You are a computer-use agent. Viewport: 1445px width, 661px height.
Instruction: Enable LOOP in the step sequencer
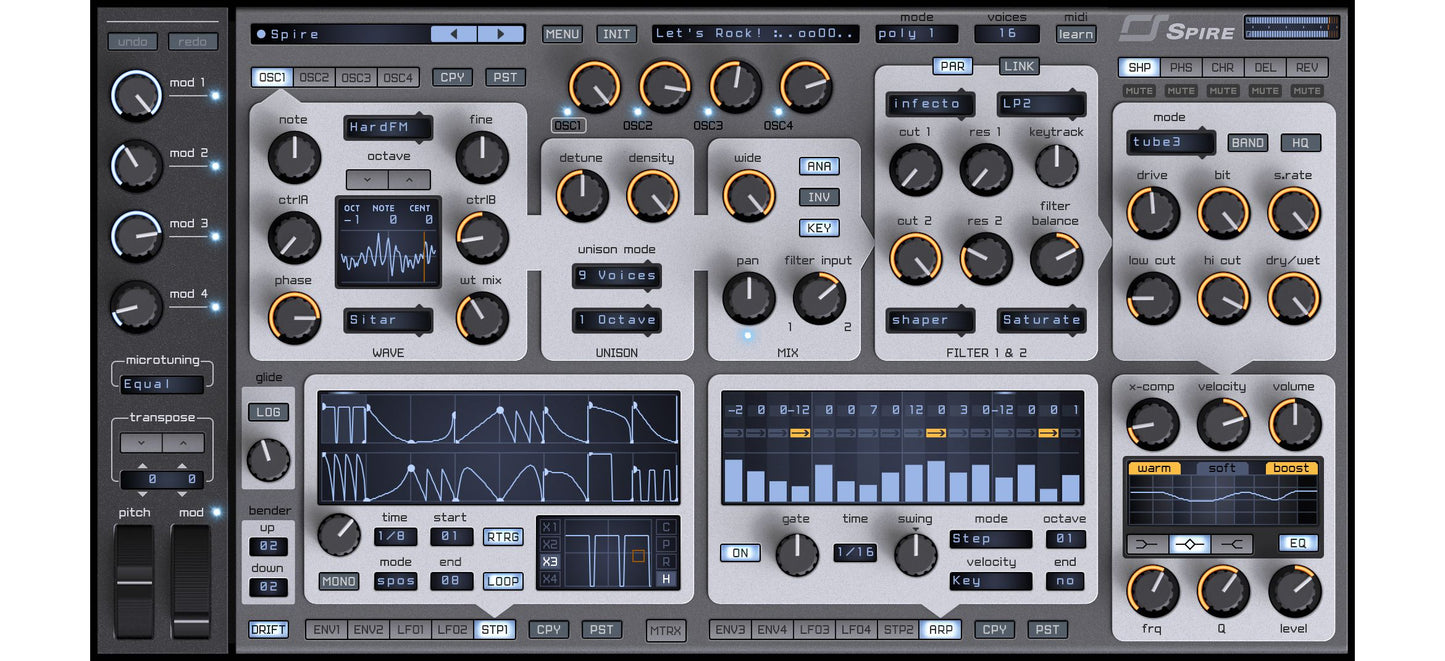coord(502,581)
